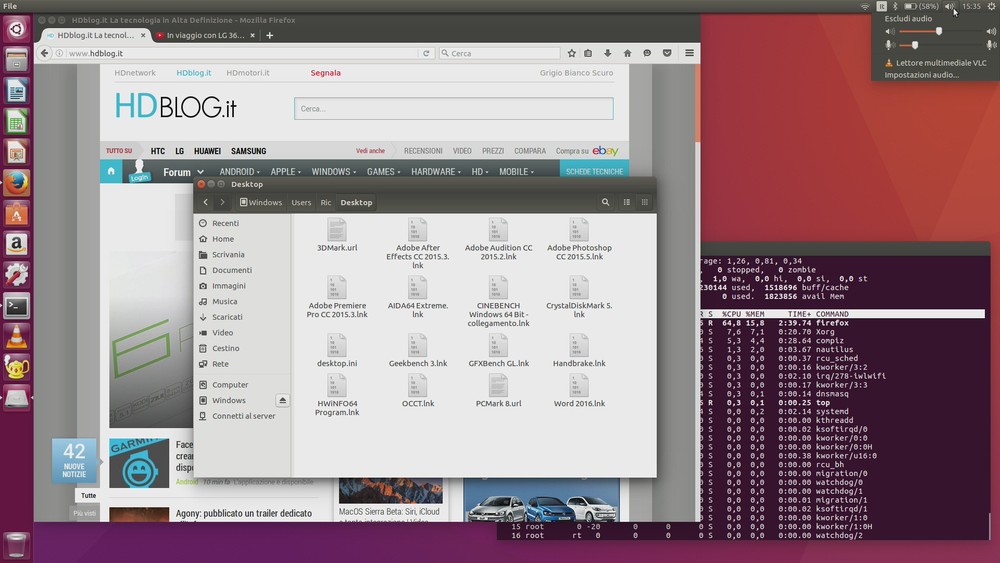
Task: Launch VLC cone icon in the launcher
Action: click(17, 336)
